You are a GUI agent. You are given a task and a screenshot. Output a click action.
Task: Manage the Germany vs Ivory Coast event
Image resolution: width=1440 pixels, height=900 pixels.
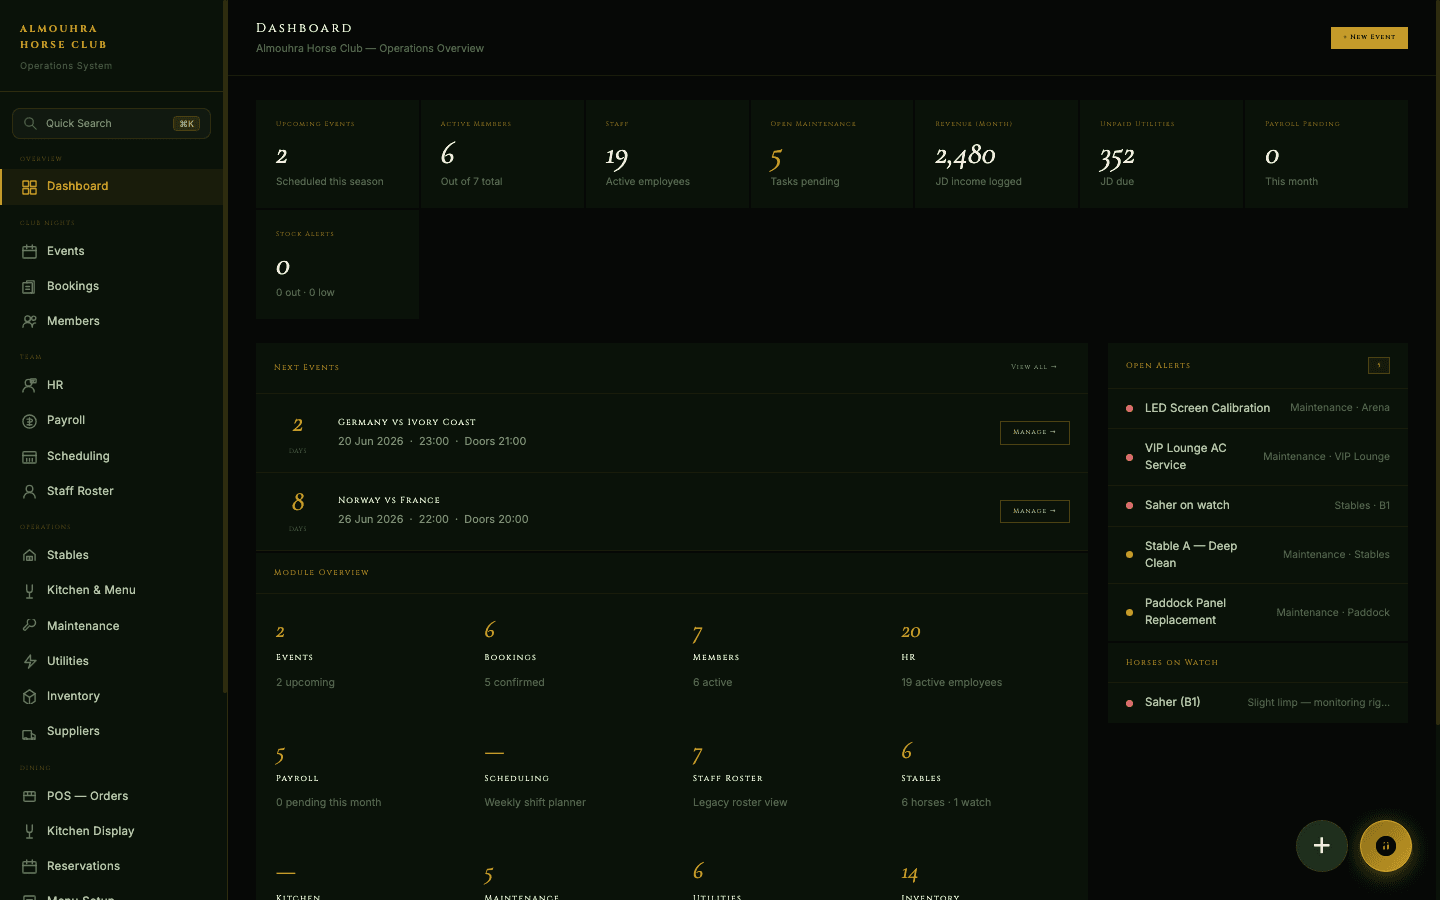tap(1034, 432)
